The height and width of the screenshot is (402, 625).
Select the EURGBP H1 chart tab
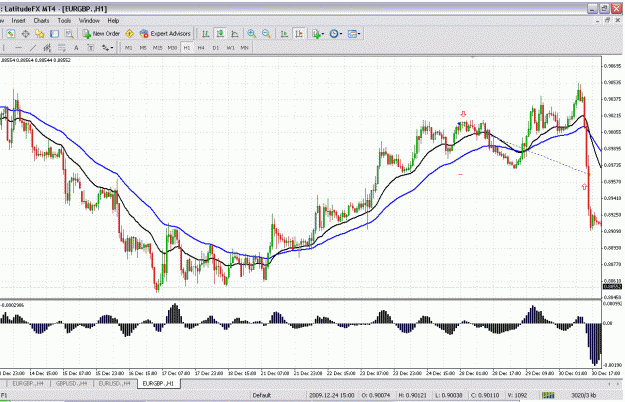[x=158, y=384]
